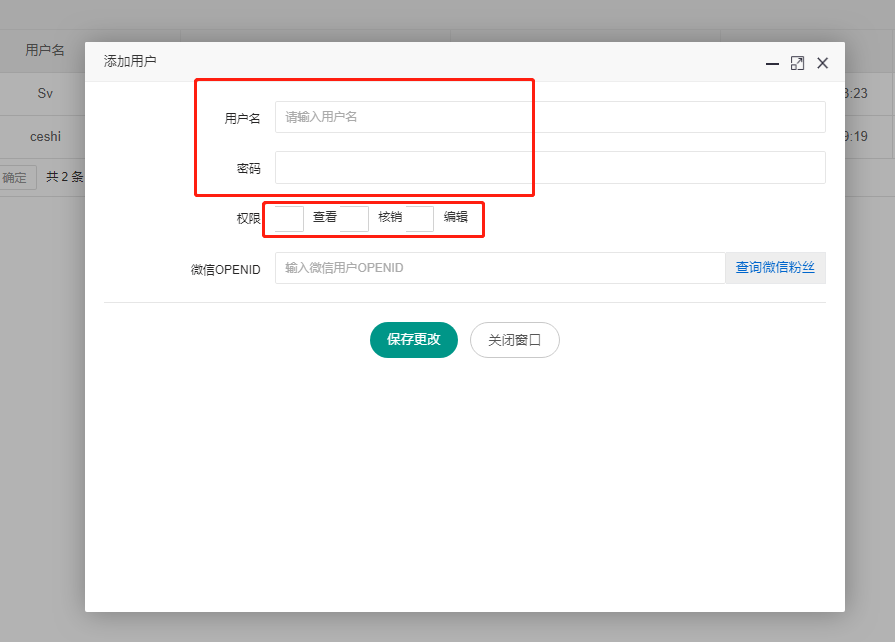Click the 关闭窗口 button
The width and height of the screenshot is (895, 642).
pyautogui.click(x=514, y=340)
